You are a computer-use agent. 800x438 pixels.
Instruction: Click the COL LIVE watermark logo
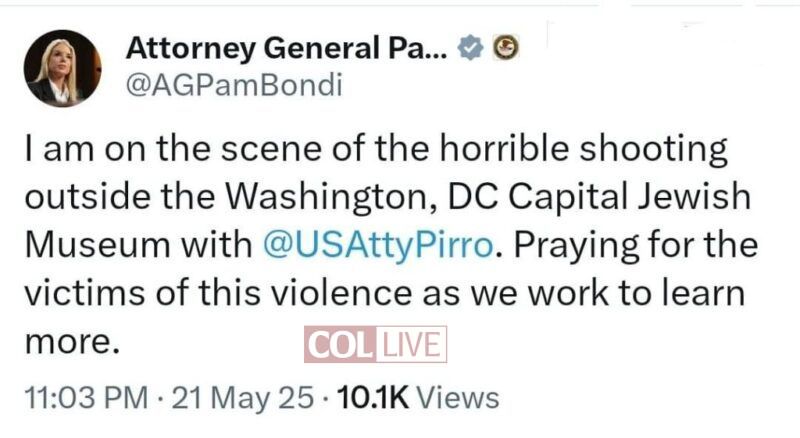point(375,345)
